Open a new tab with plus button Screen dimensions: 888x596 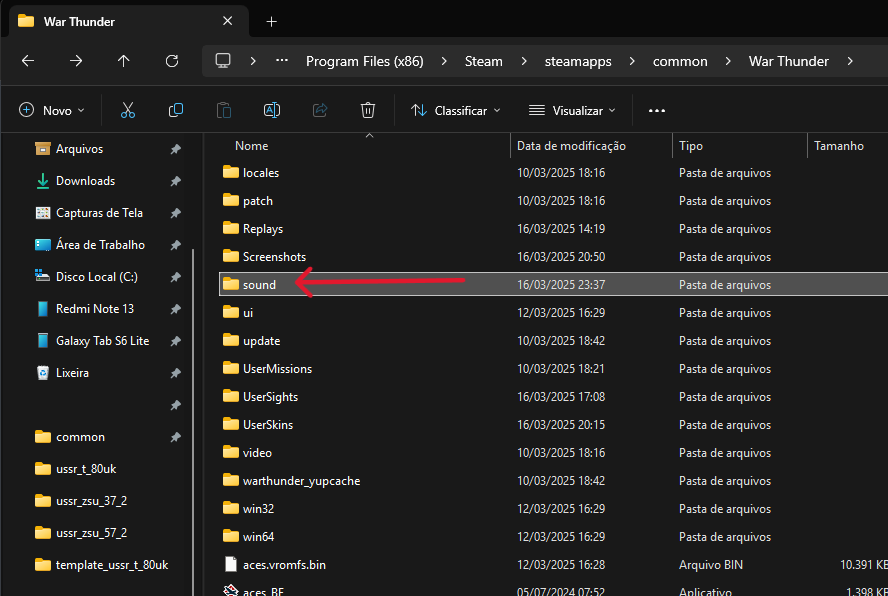click(271, 21)
